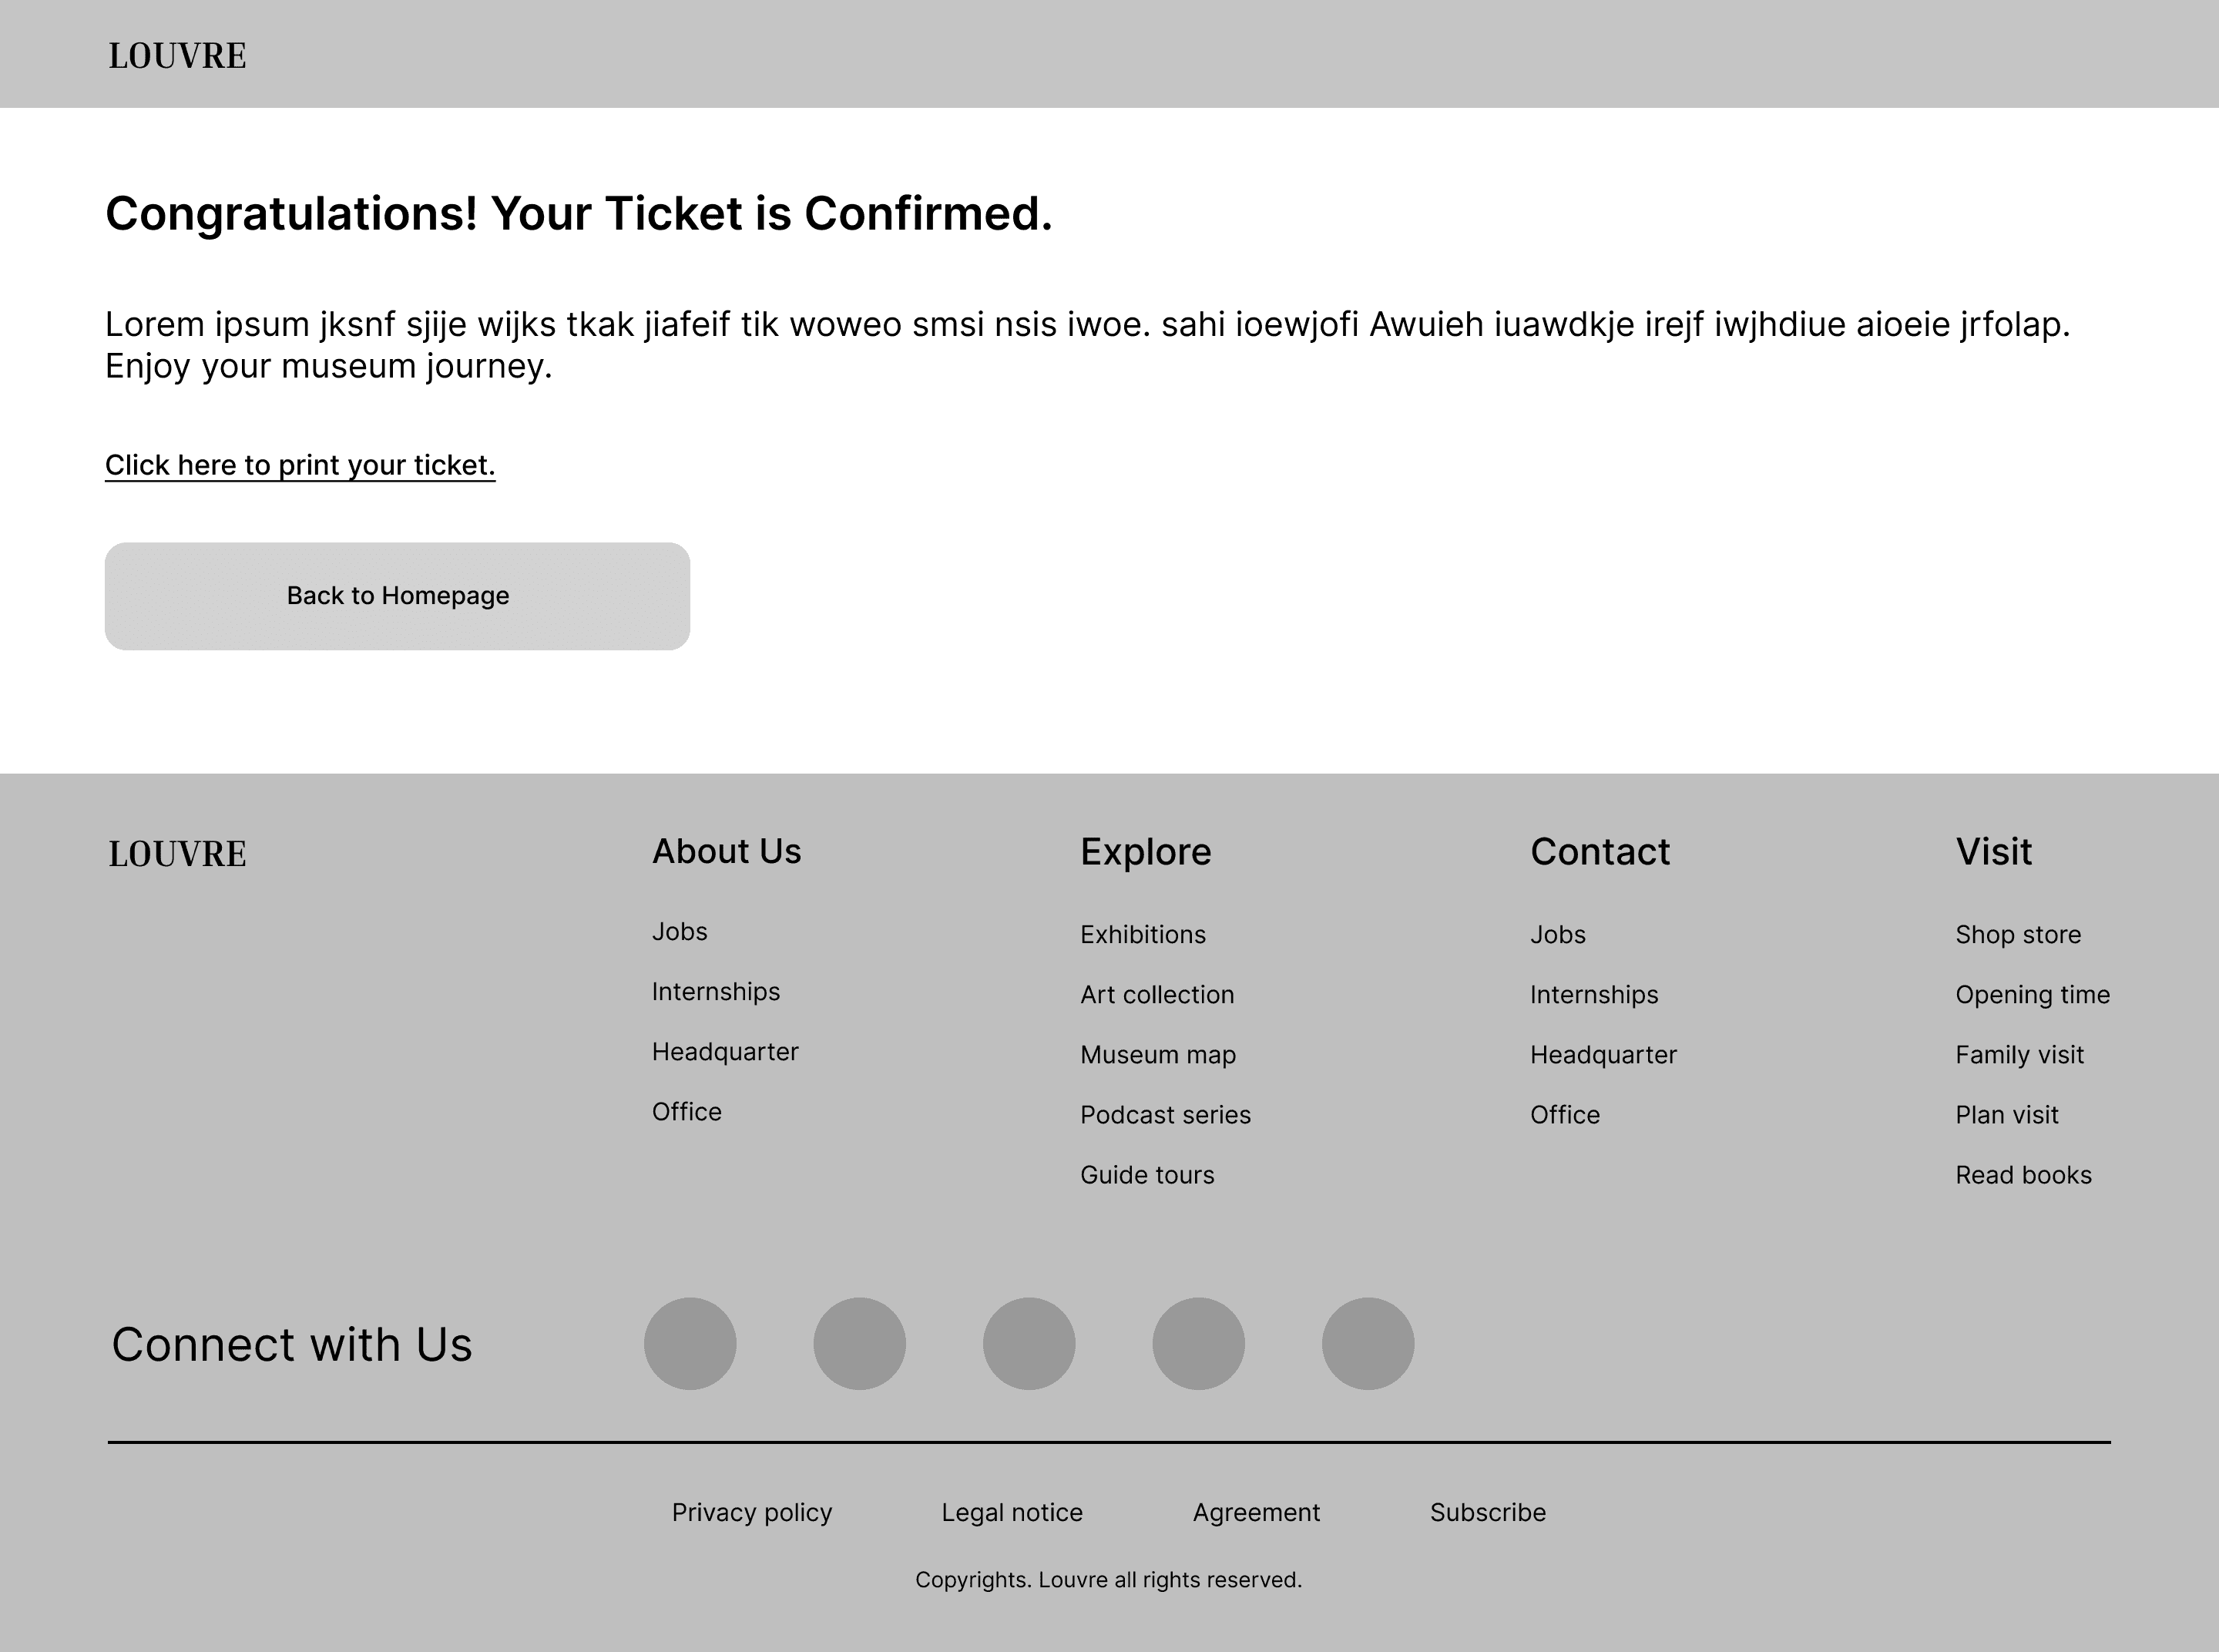The width and height of the screenshot is (2219, 1652).
Task: View Opening time under Visit
Action: point(2033,995)
